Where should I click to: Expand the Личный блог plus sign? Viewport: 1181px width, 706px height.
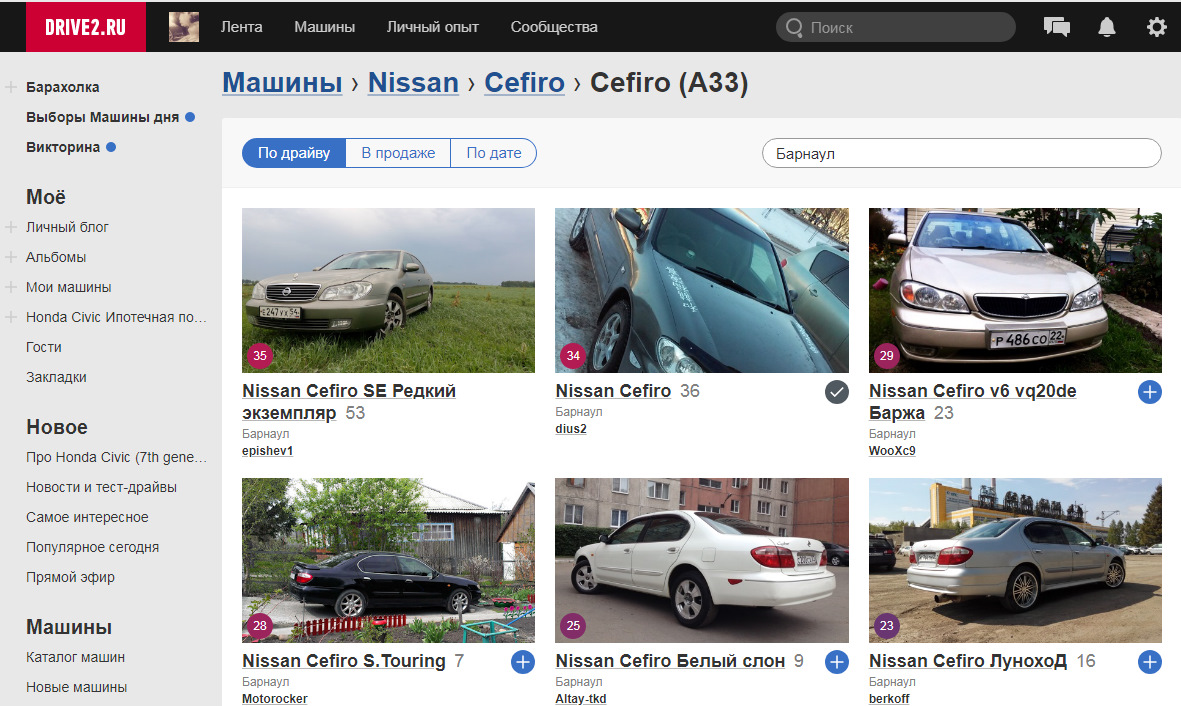coord(11,227)
